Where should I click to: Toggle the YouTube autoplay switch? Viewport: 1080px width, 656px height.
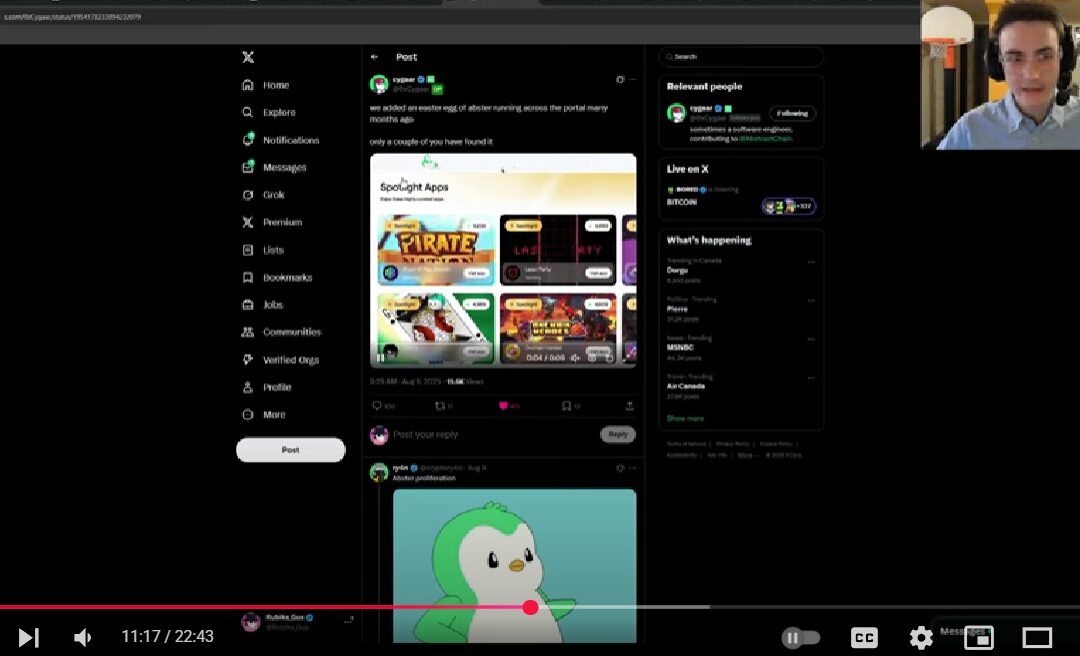click(800, 637)
